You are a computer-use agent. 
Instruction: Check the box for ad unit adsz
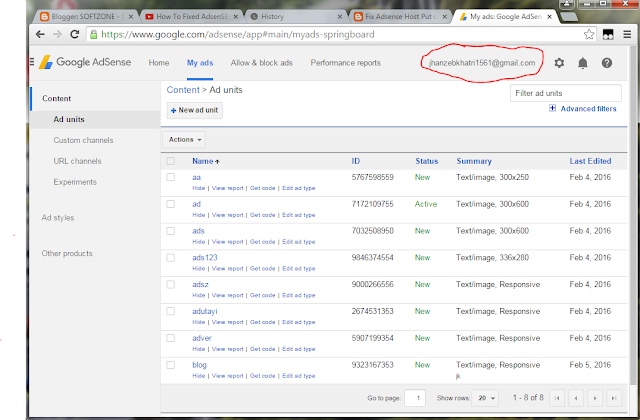click(x=171, y=284)
